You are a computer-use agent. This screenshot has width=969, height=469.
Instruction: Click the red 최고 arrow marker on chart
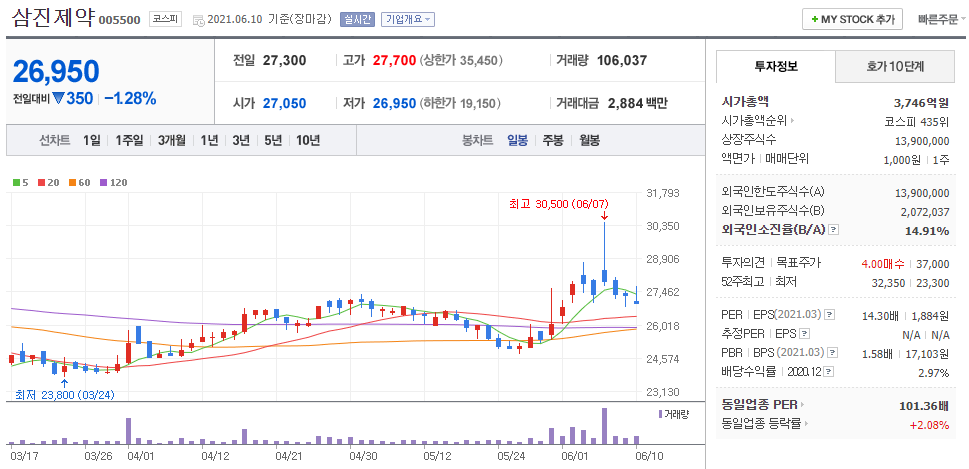tap(604, 216)
